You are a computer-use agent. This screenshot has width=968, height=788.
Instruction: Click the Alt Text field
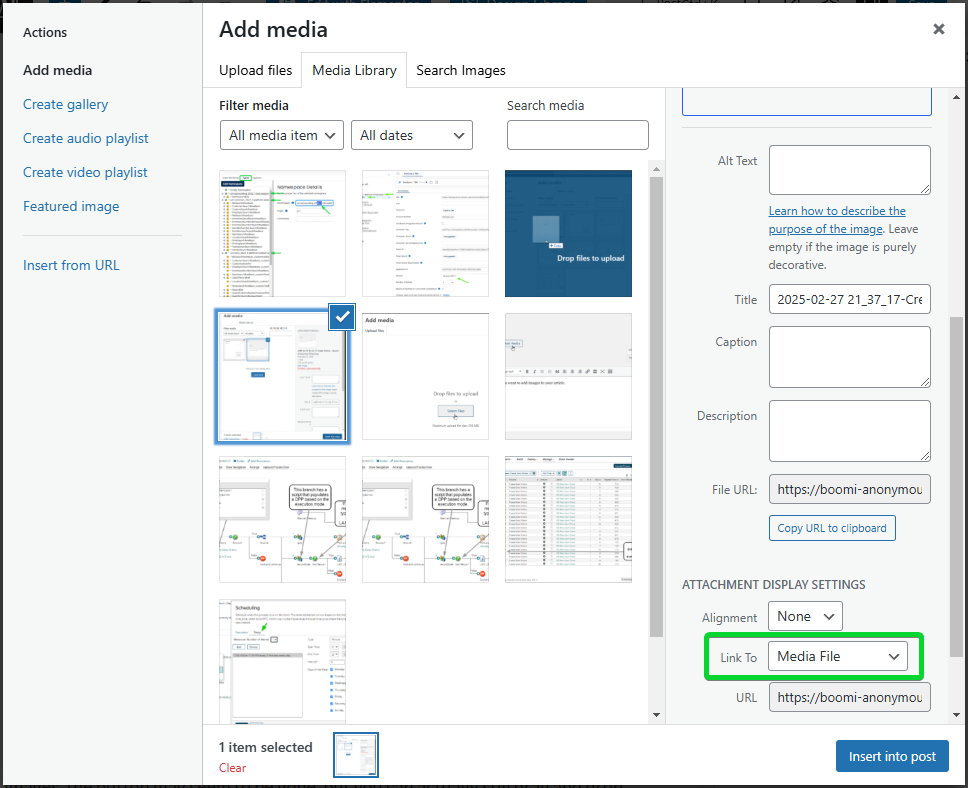849,170
